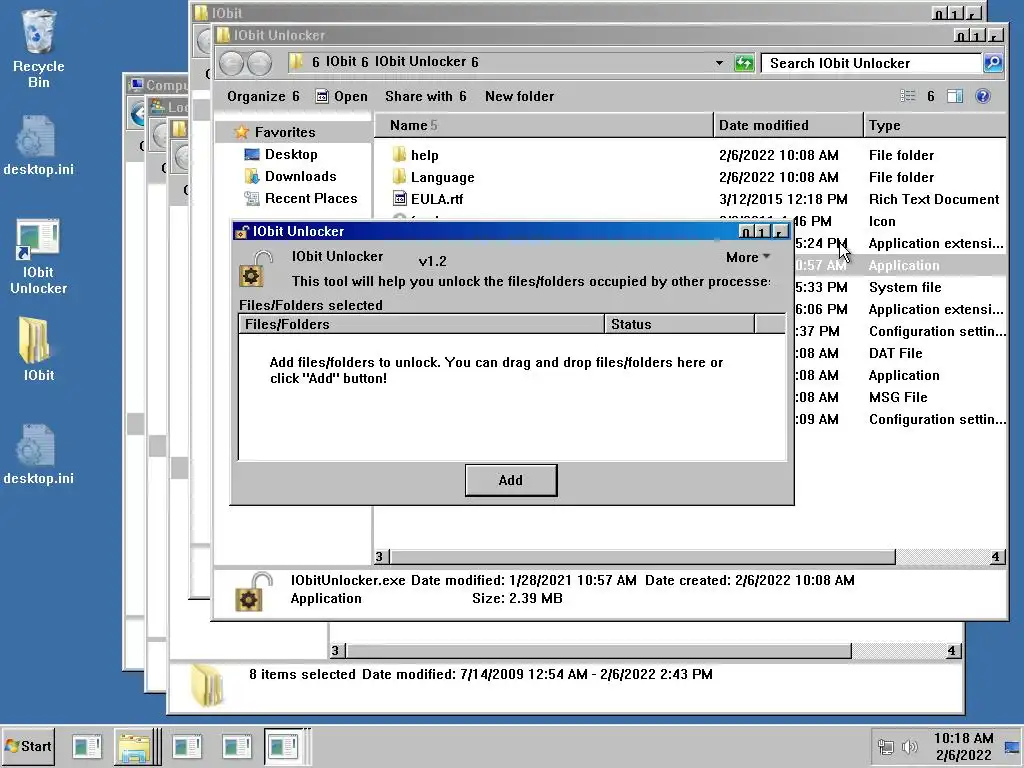The width and height of the screenshot is (1024, 768).
Task: Click the search magnifier icon
Action: [993, 63]
